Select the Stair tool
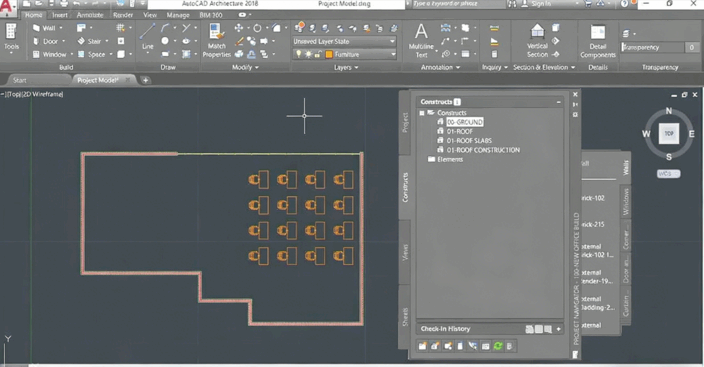 click(x=89, y=41)
